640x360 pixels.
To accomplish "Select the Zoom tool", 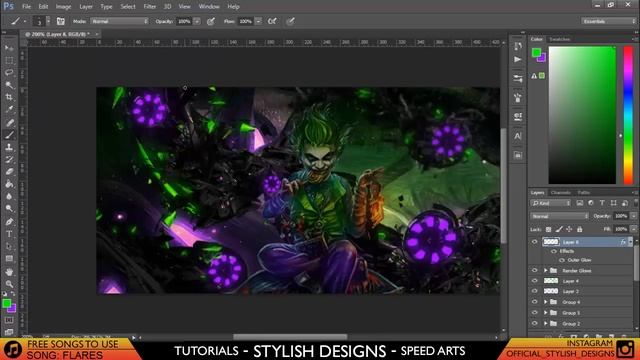I will pos(9,284).
